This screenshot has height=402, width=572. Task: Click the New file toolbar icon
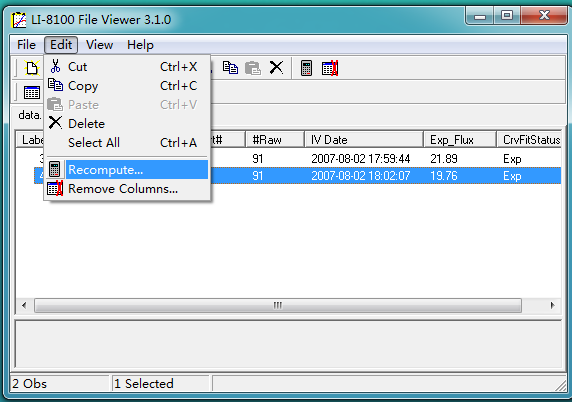point(31,68)
